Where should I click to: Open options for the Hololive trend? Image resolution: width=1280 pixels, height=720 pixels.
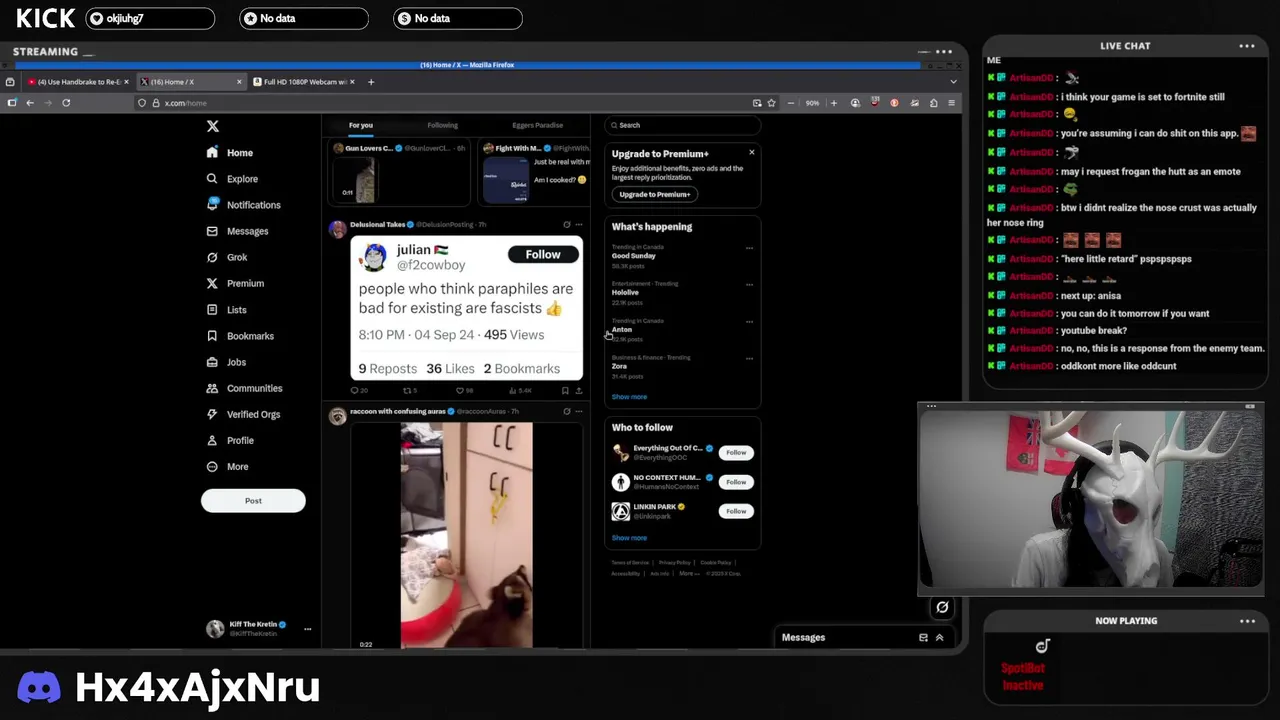[x=749, y=284]
